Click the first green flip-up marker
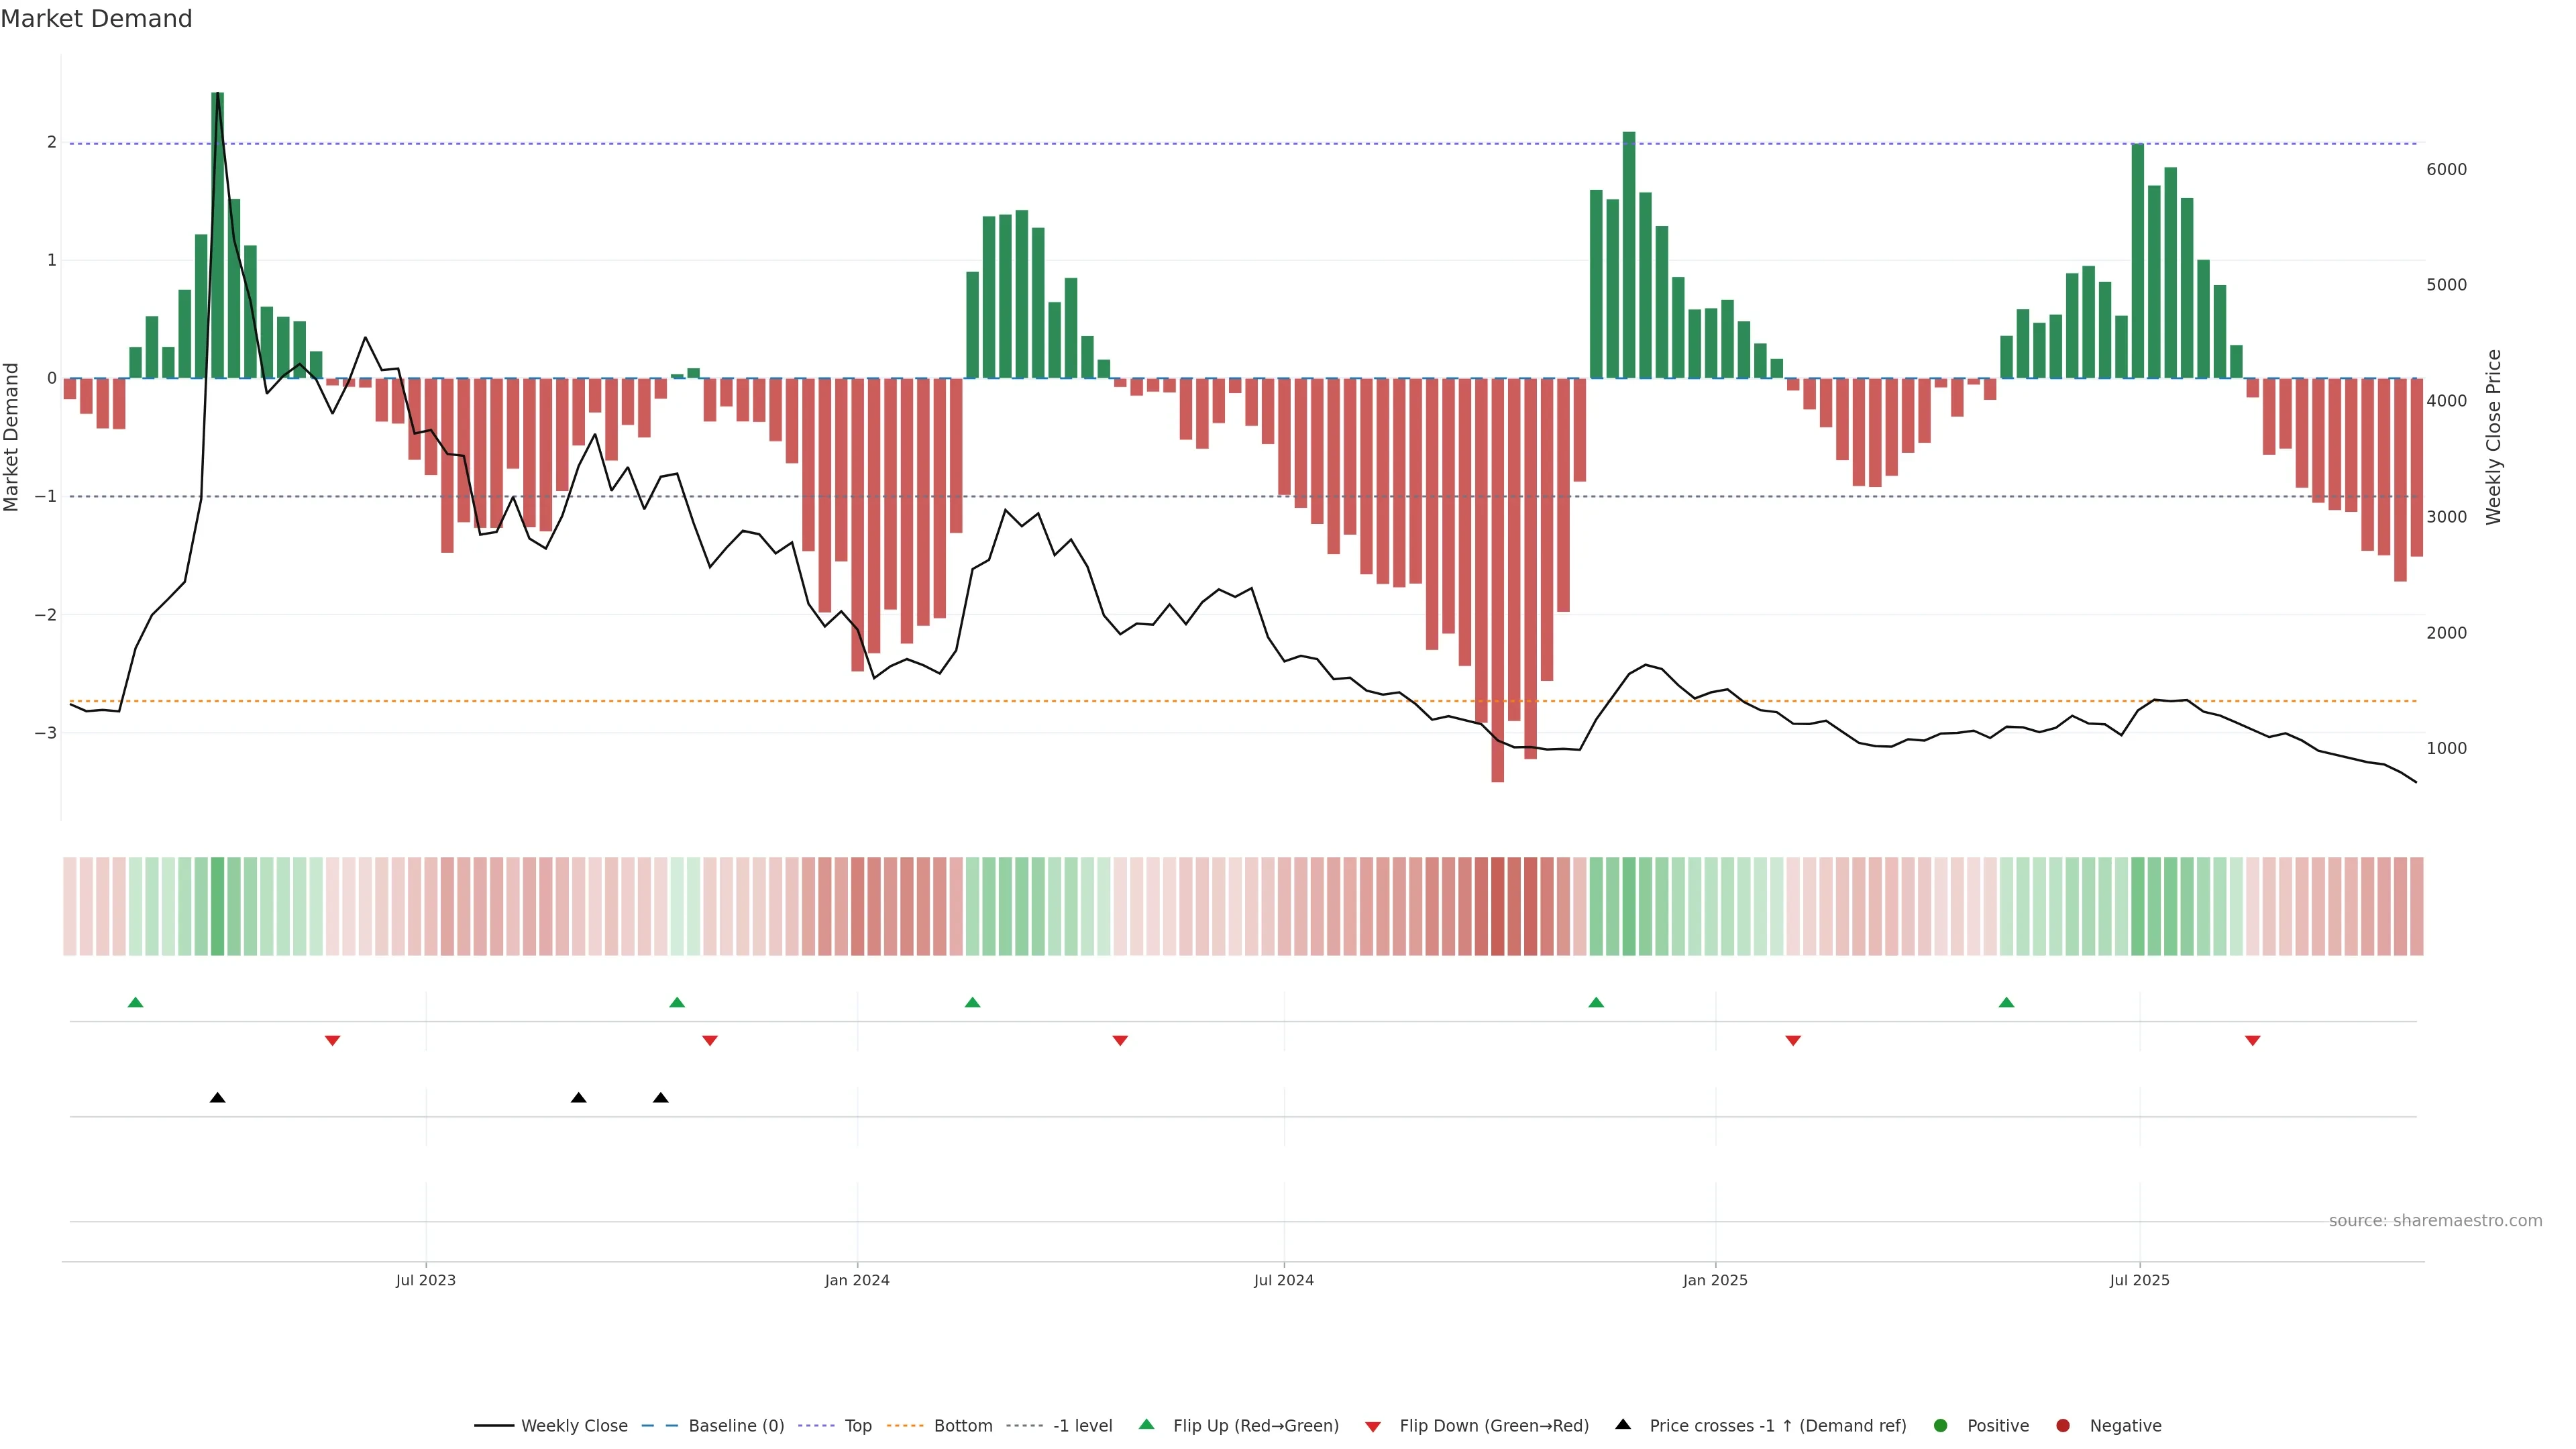This screenshot has width=2576, height=1449. [136, 1002]
